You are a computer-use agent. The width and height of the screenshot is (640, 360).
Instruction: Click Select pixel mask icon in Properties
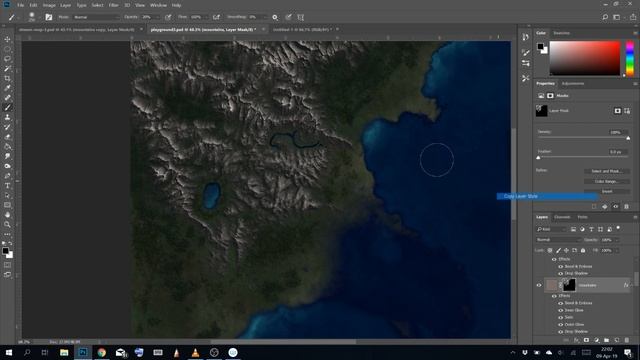click(618, 111)
